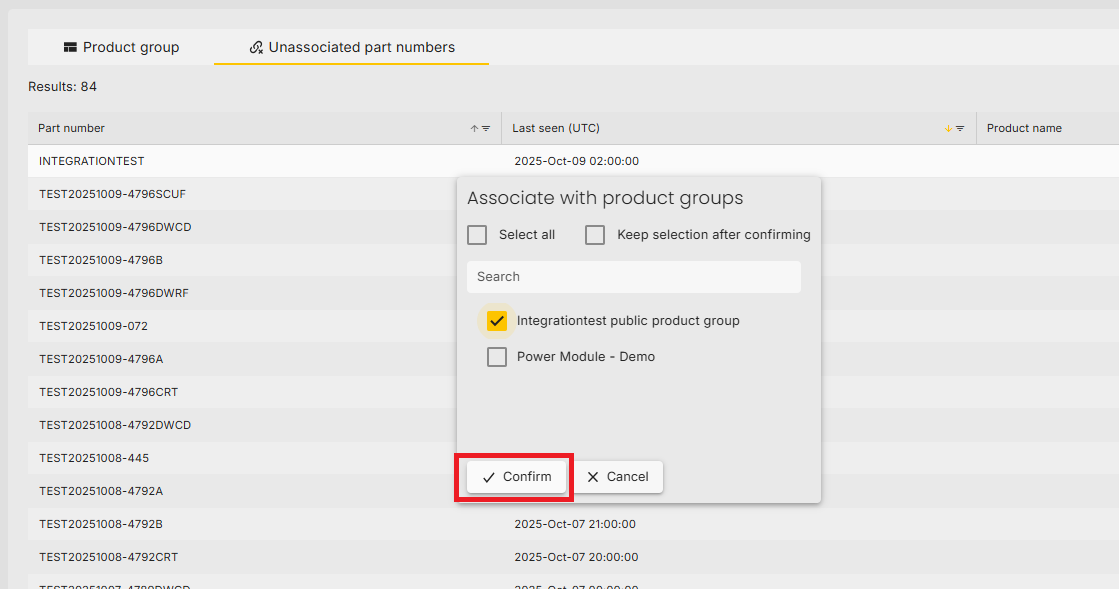Sort ascending by Part number arrow
Image resolution: width=1119 pixels, height=589 pixels.
pyautogui.click(x=474, y=129)
